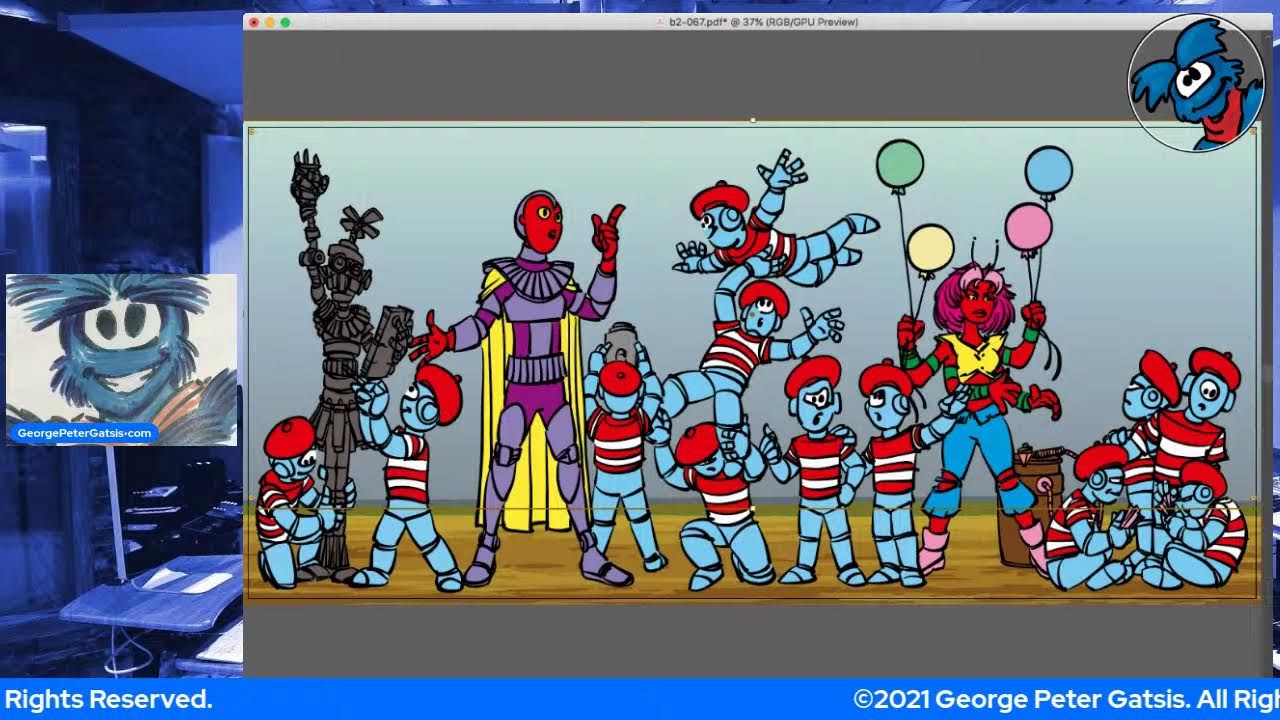1280x720 pixels.
Task: Select the gray uncolored totem robot
Action: point(335,330)
